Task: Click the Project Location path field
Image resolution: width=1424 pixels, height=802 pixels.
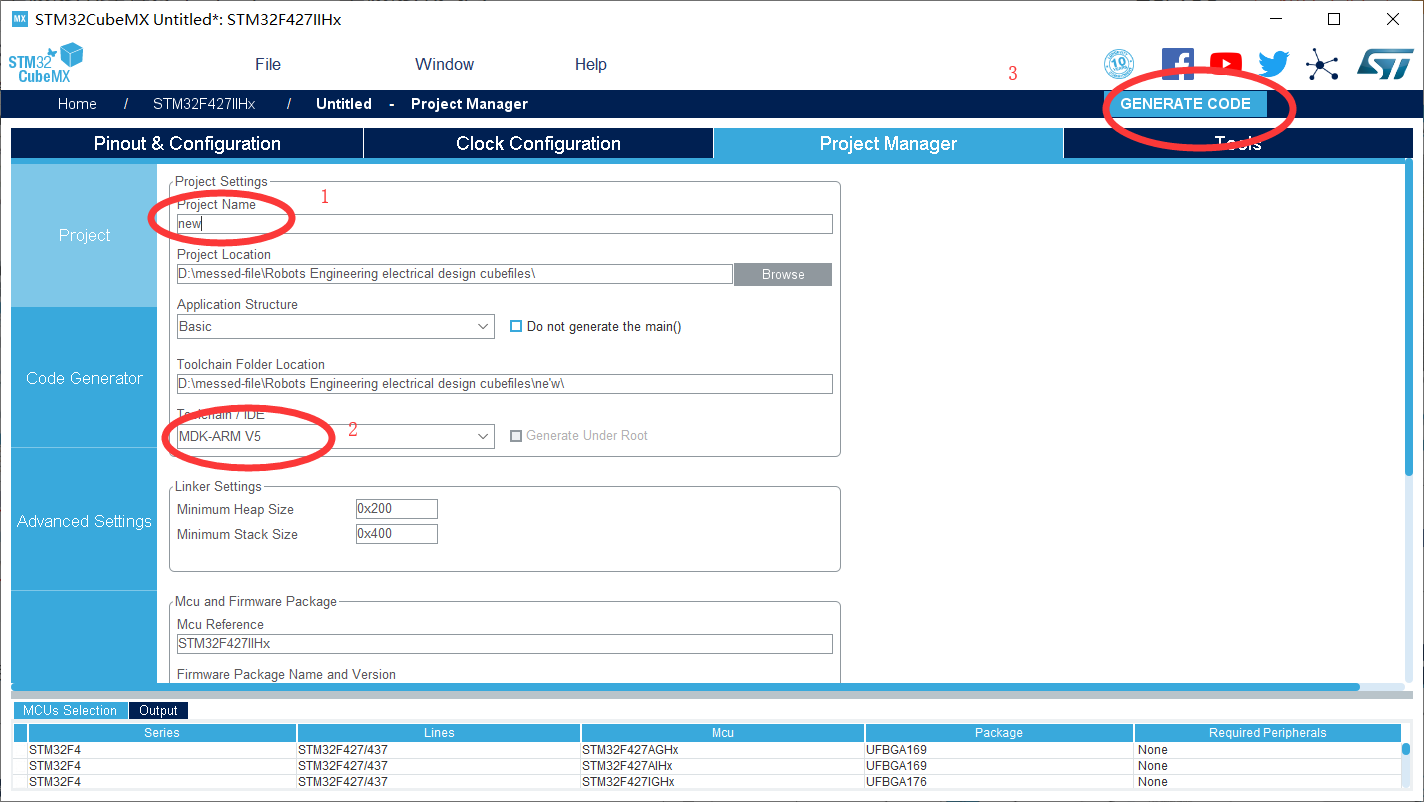Action: pos(454,274)
